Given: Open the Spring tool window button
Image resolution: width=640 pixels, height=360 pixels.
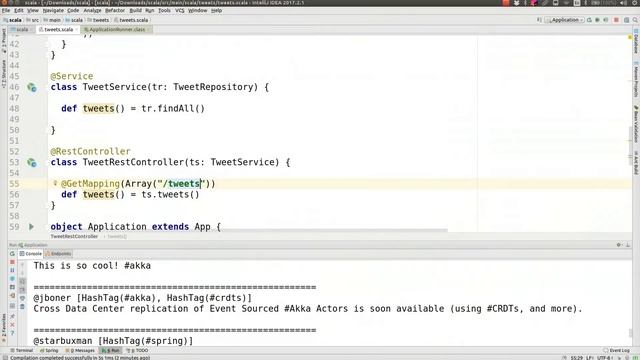Looking at the screenshot, I should tap(49, 351).
